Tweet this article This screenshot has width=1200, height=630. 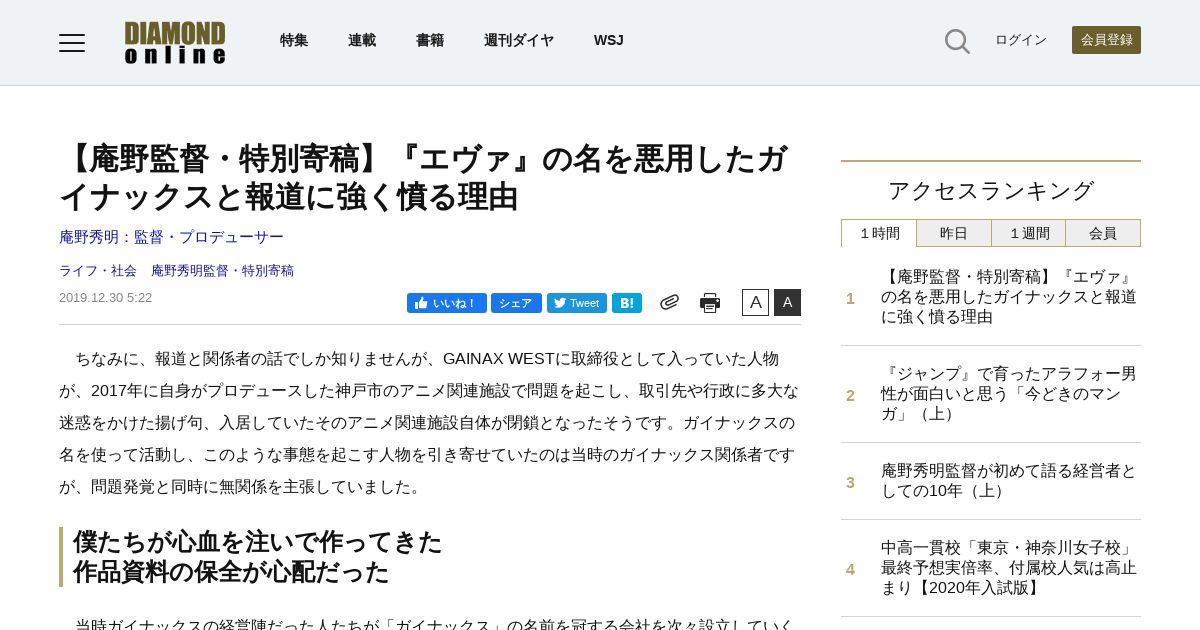pyautogui.click(x=577, y=303)
